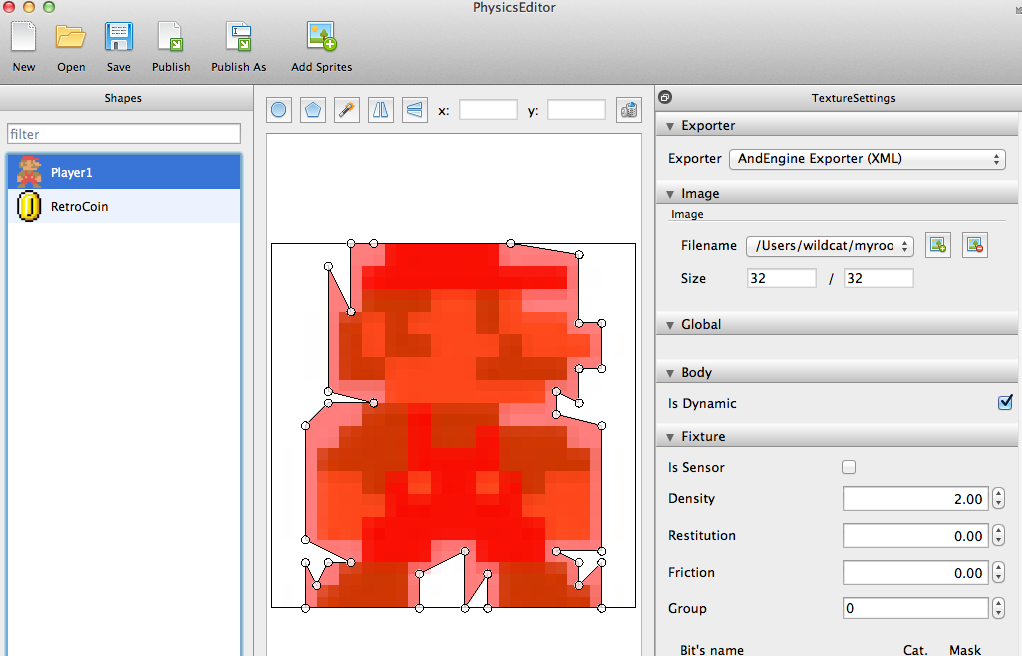Collapse the Exporter section
The width and height of the screenshot is (1022, 656).
coord(670,126)
